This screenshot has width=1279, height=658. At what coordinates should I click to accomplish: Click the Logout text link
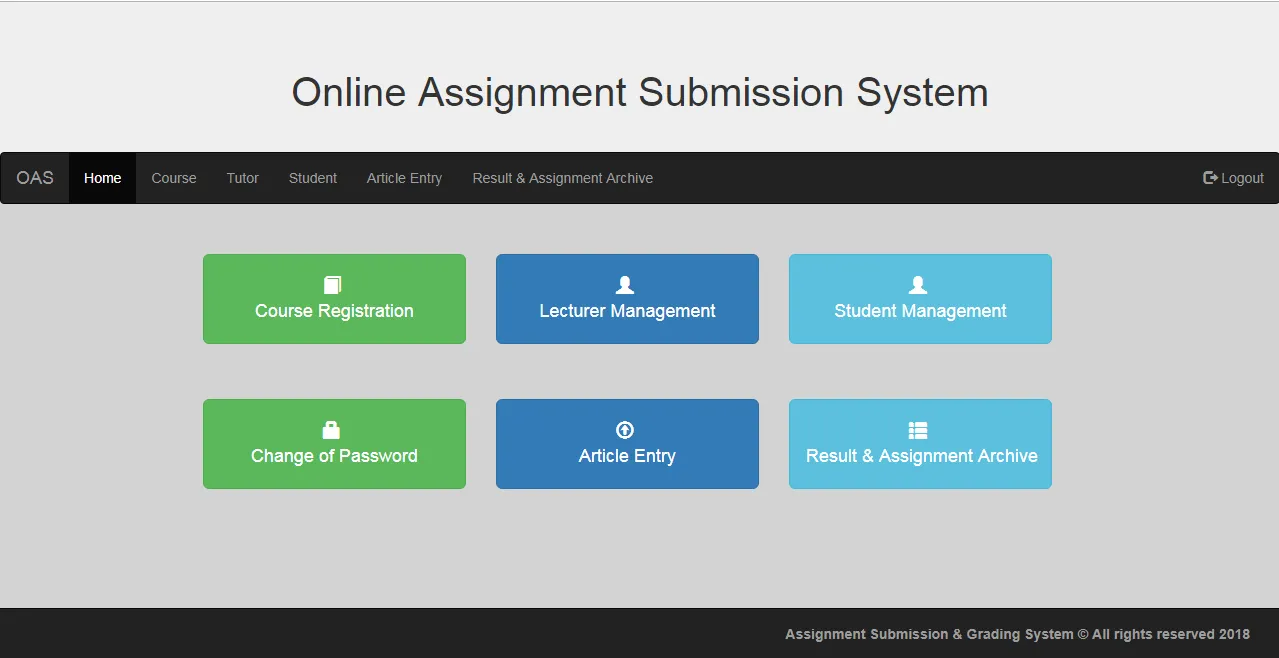pyautogui.click(x=1243, y=178)
